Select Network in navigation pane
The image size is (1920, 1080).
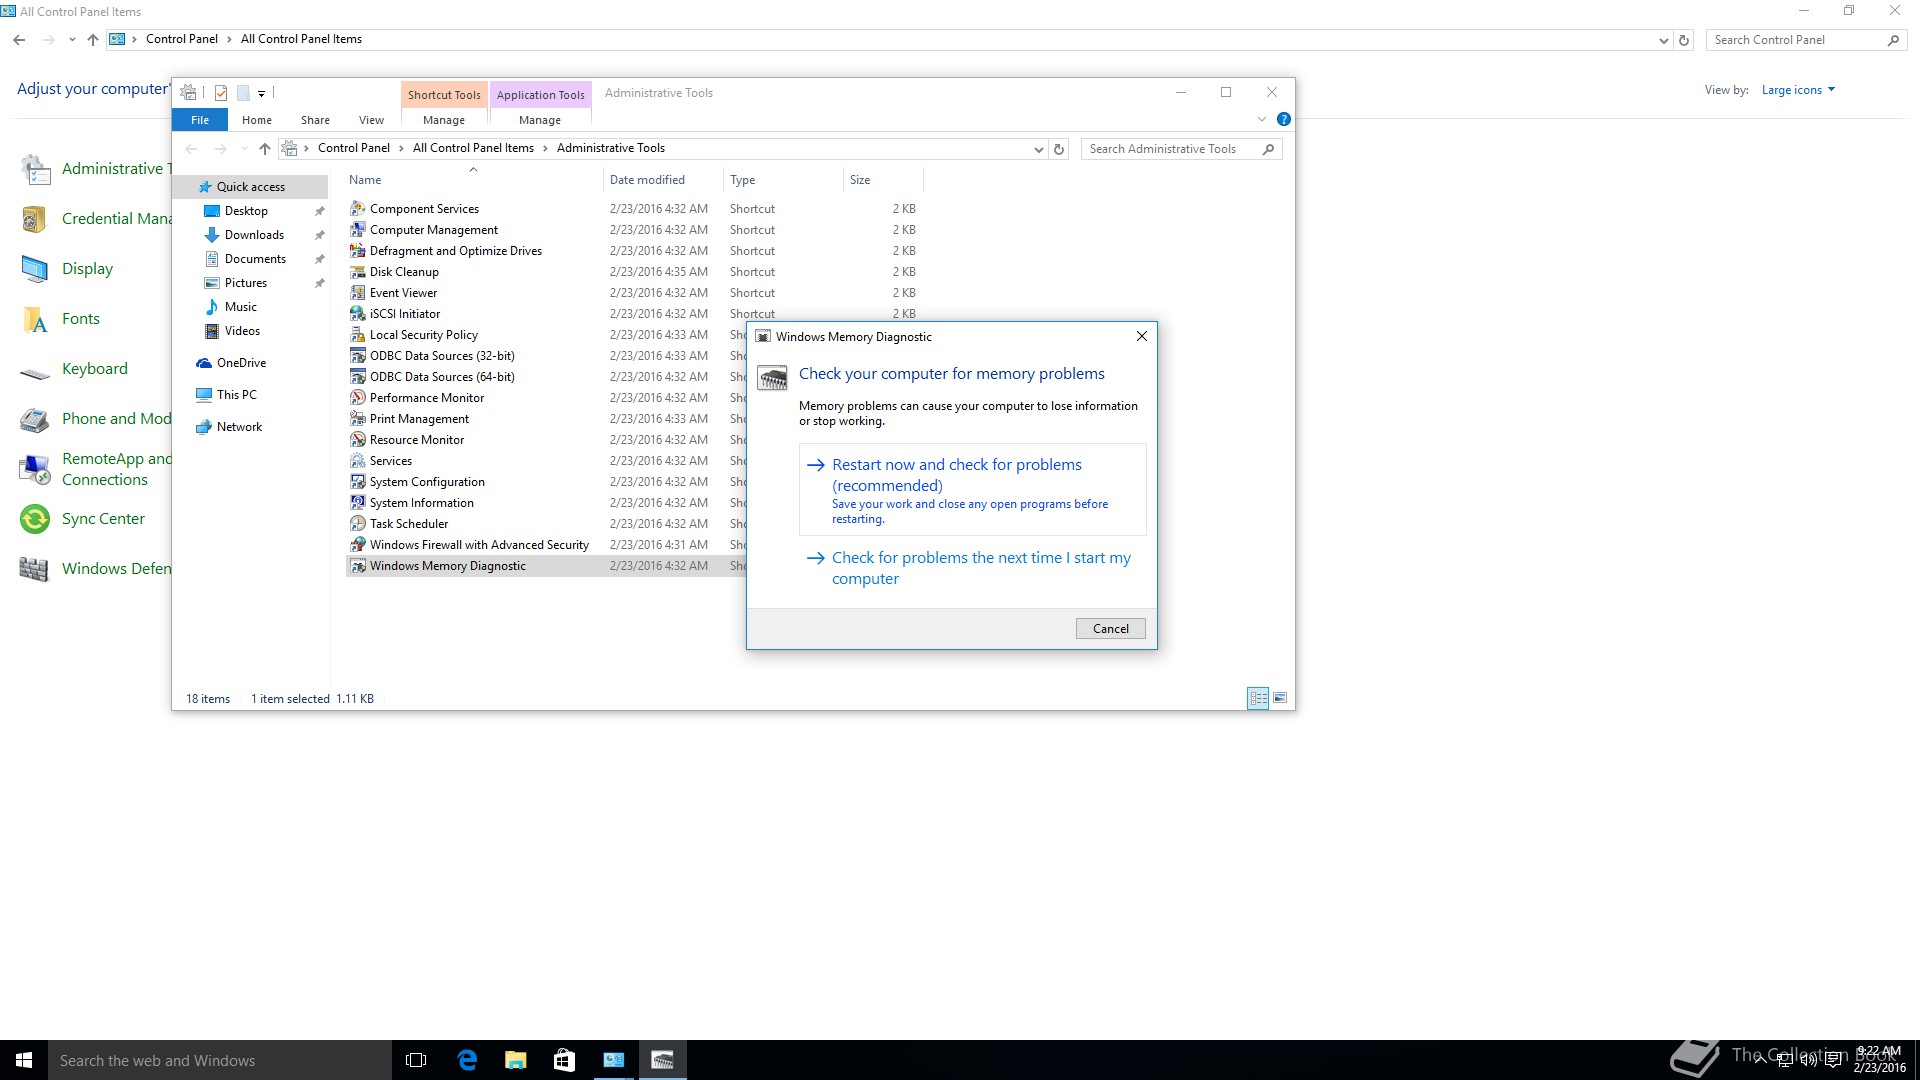click(239, 427)
